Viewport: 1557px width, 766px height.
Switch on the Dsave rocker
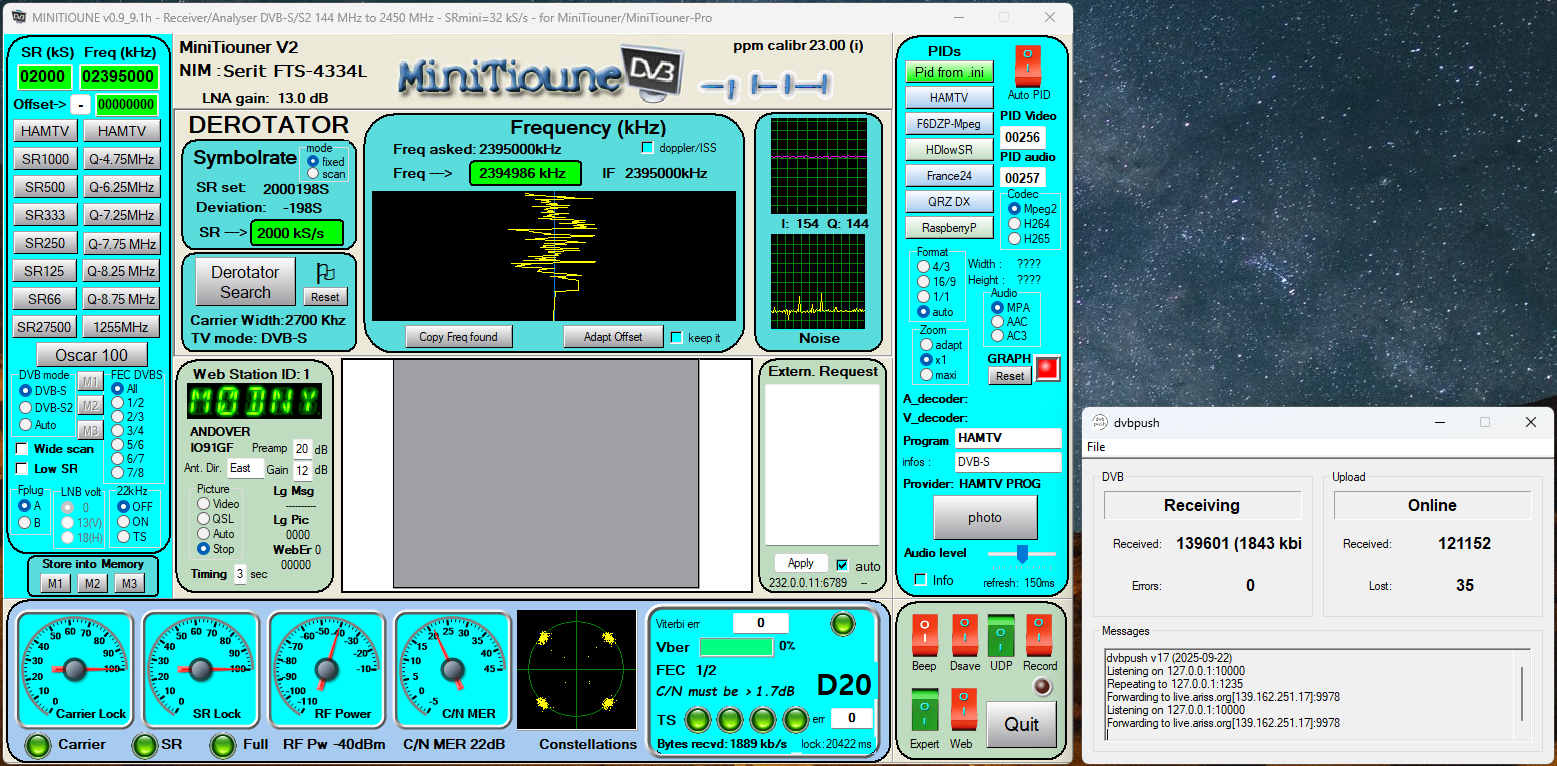pos(965,636)
